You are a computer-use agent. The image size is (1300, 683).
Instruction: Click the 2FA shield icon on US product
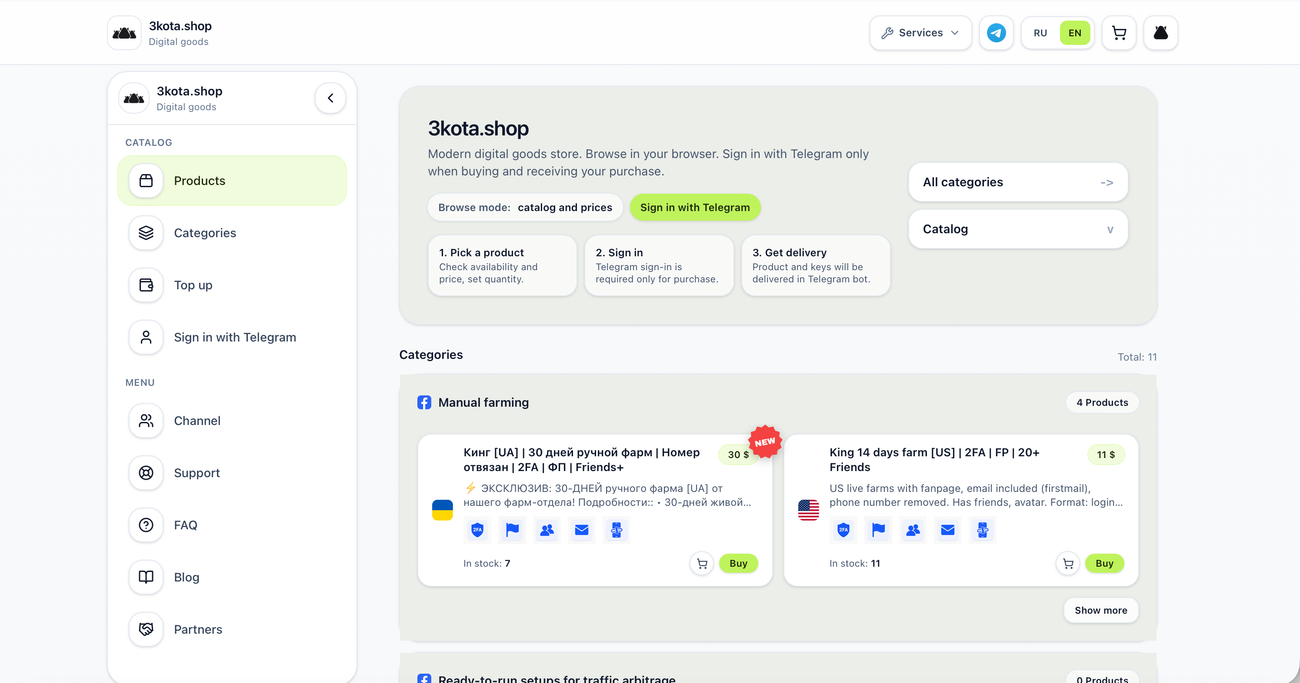(x=843, y=530)
